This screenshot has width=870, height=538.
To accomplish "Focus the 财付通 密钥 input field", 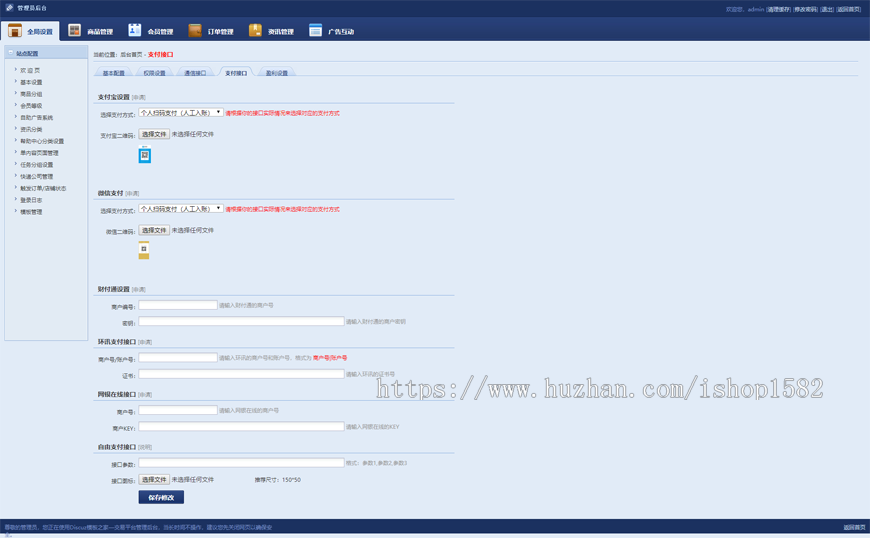I will 241,321.
